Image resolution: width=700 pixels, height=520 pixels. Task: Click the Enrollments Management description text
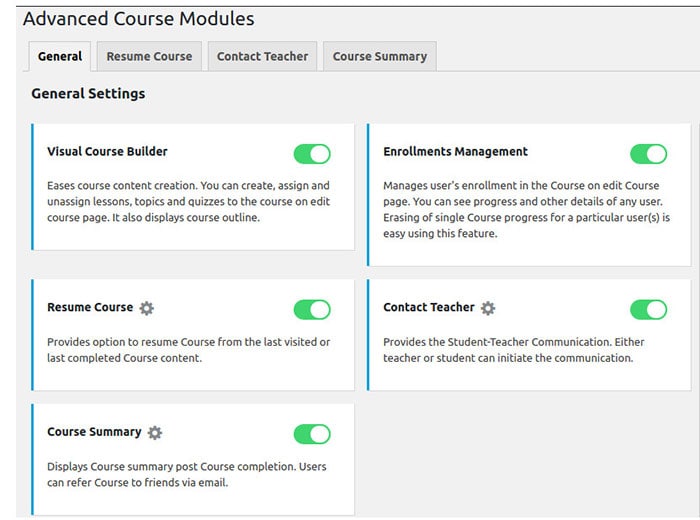pyautogui.click(x=522, y=210)
